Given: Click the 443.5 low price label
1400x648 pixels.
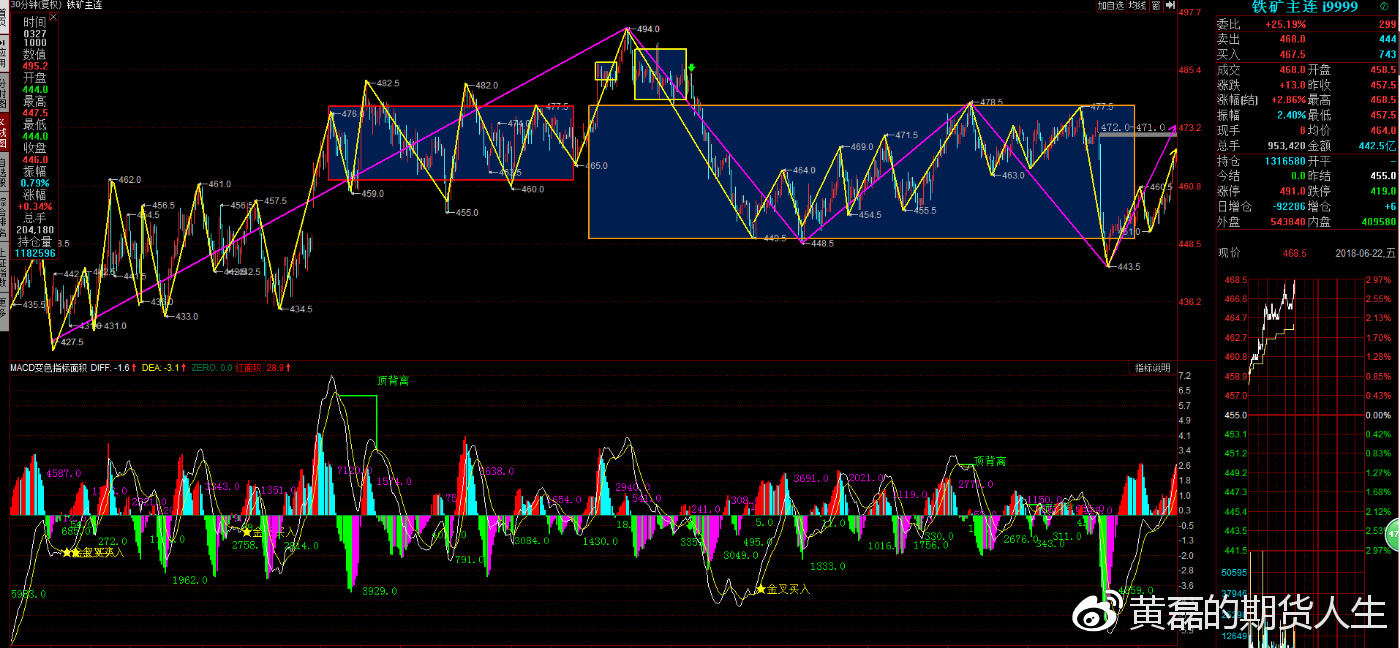Looking at the screenshot, I should [x=1128, y=267].
